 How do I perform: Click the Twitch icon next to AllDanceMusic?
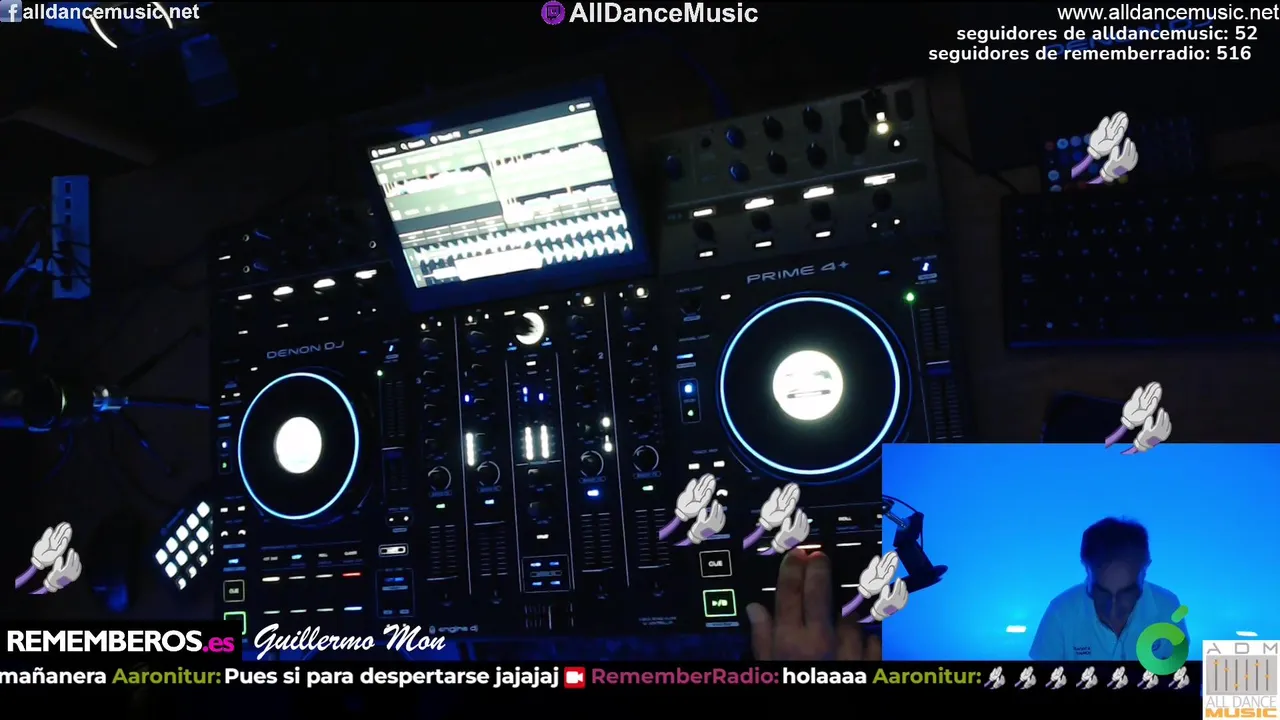[x=552, y=13]
